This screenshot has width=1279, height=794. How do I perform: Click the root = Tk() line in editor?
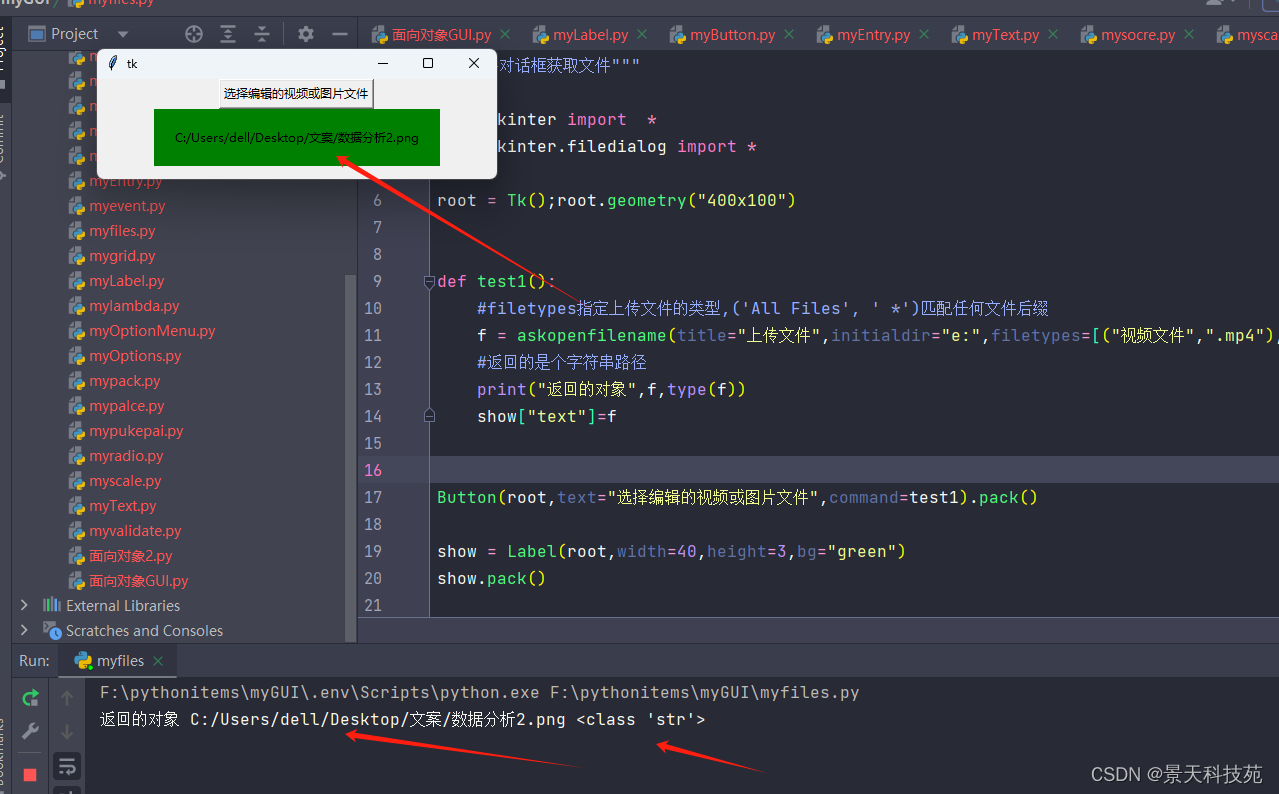(x=616, y=200)
